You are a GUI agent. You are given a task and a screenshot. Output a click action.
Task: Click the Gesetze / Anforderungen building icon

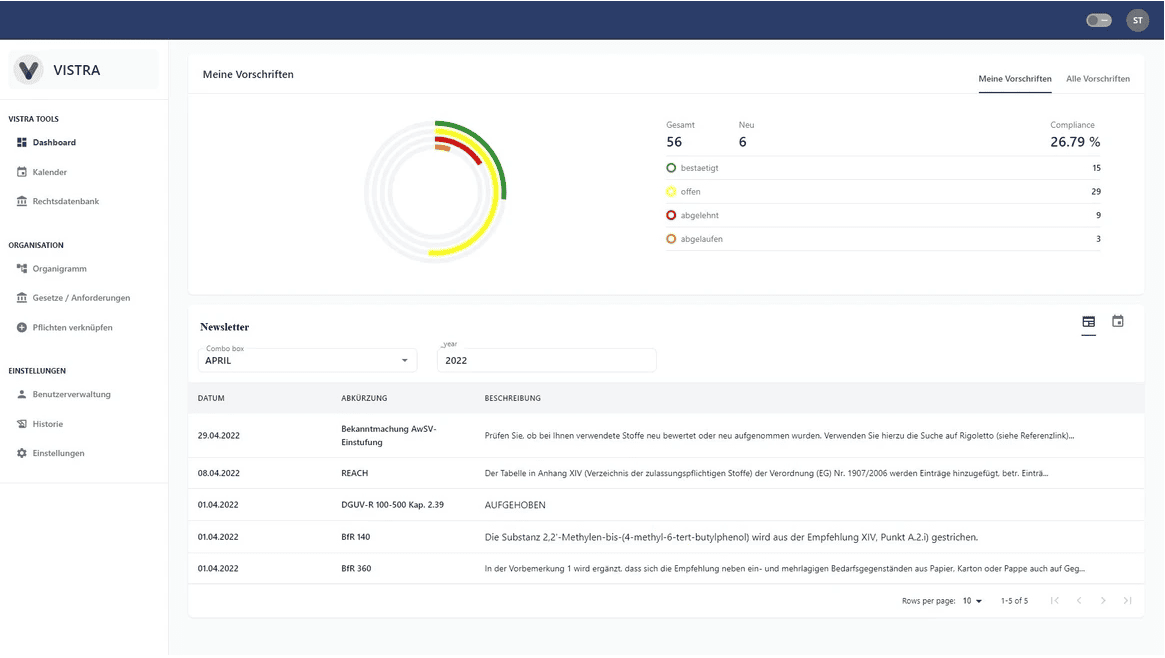(x=22, y=298)
